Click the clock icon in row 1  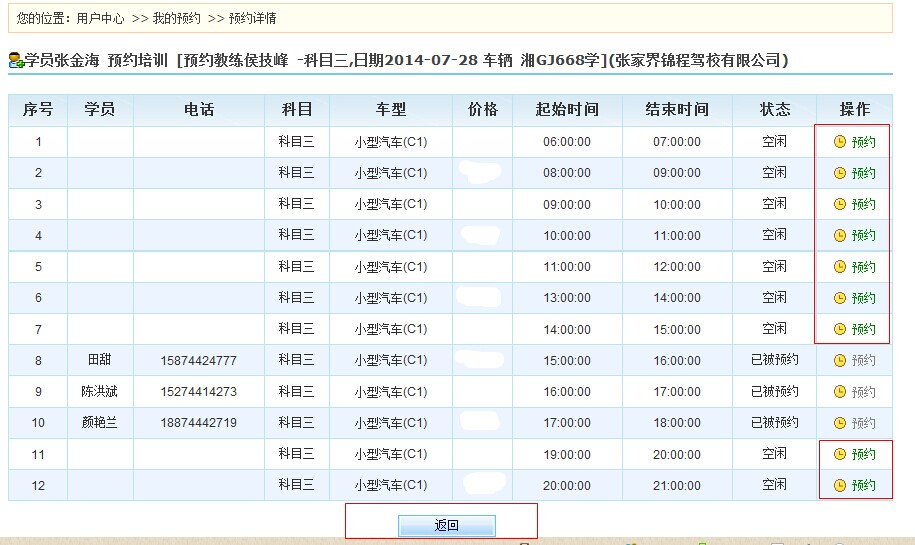tap(840, 142)
